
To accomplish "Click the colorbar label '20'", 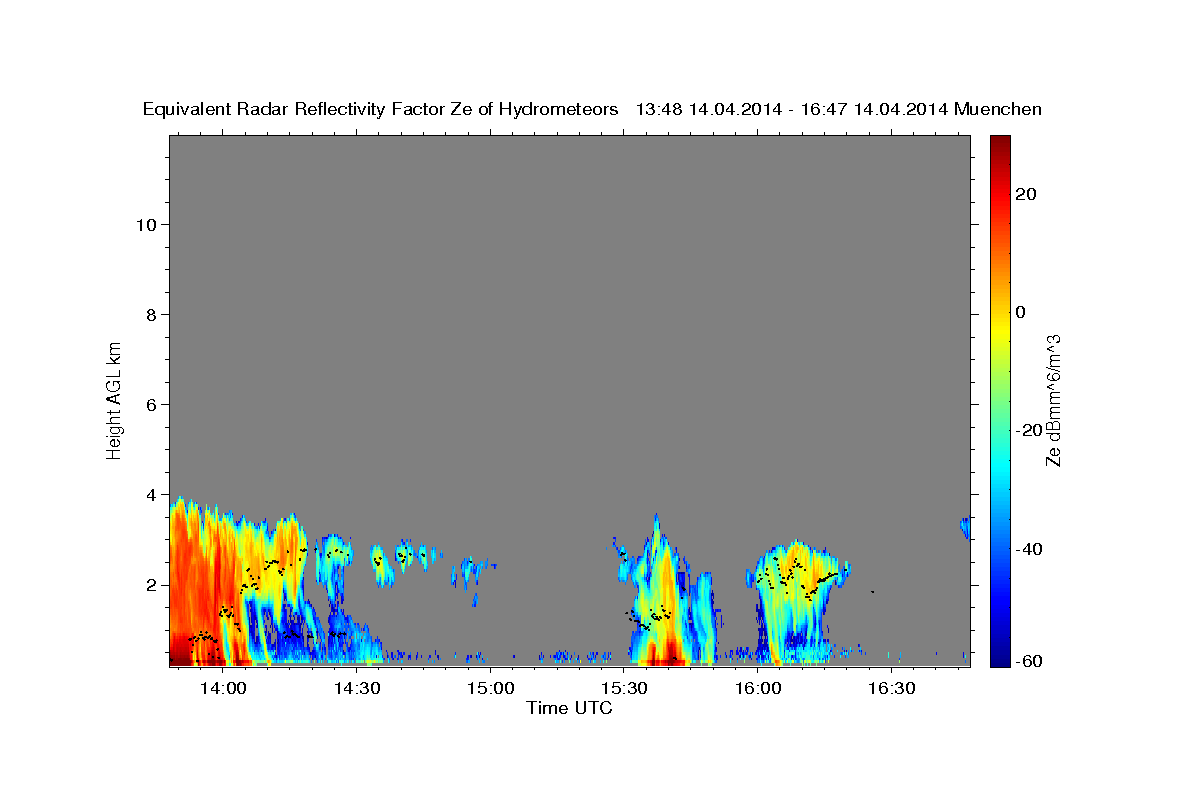I will (x=1026, y=194).
